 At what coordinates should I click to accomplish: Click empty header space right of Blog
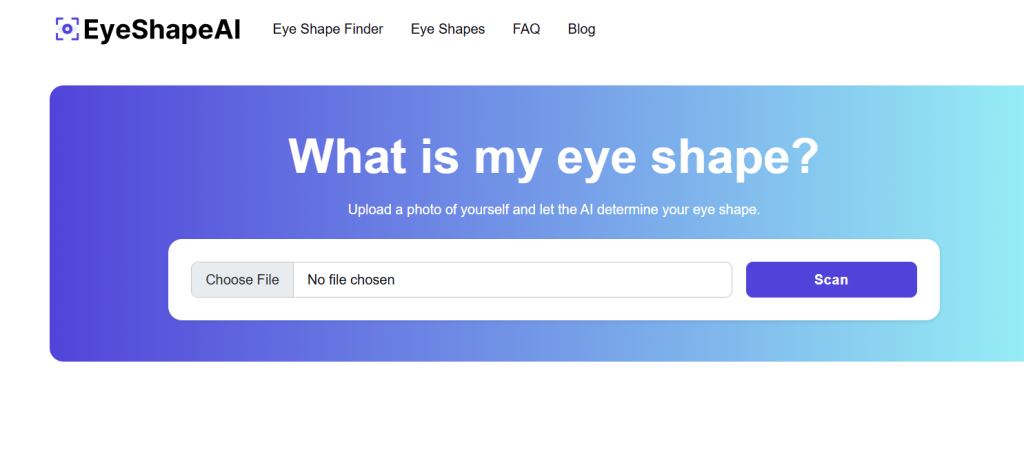click(800, 29)
